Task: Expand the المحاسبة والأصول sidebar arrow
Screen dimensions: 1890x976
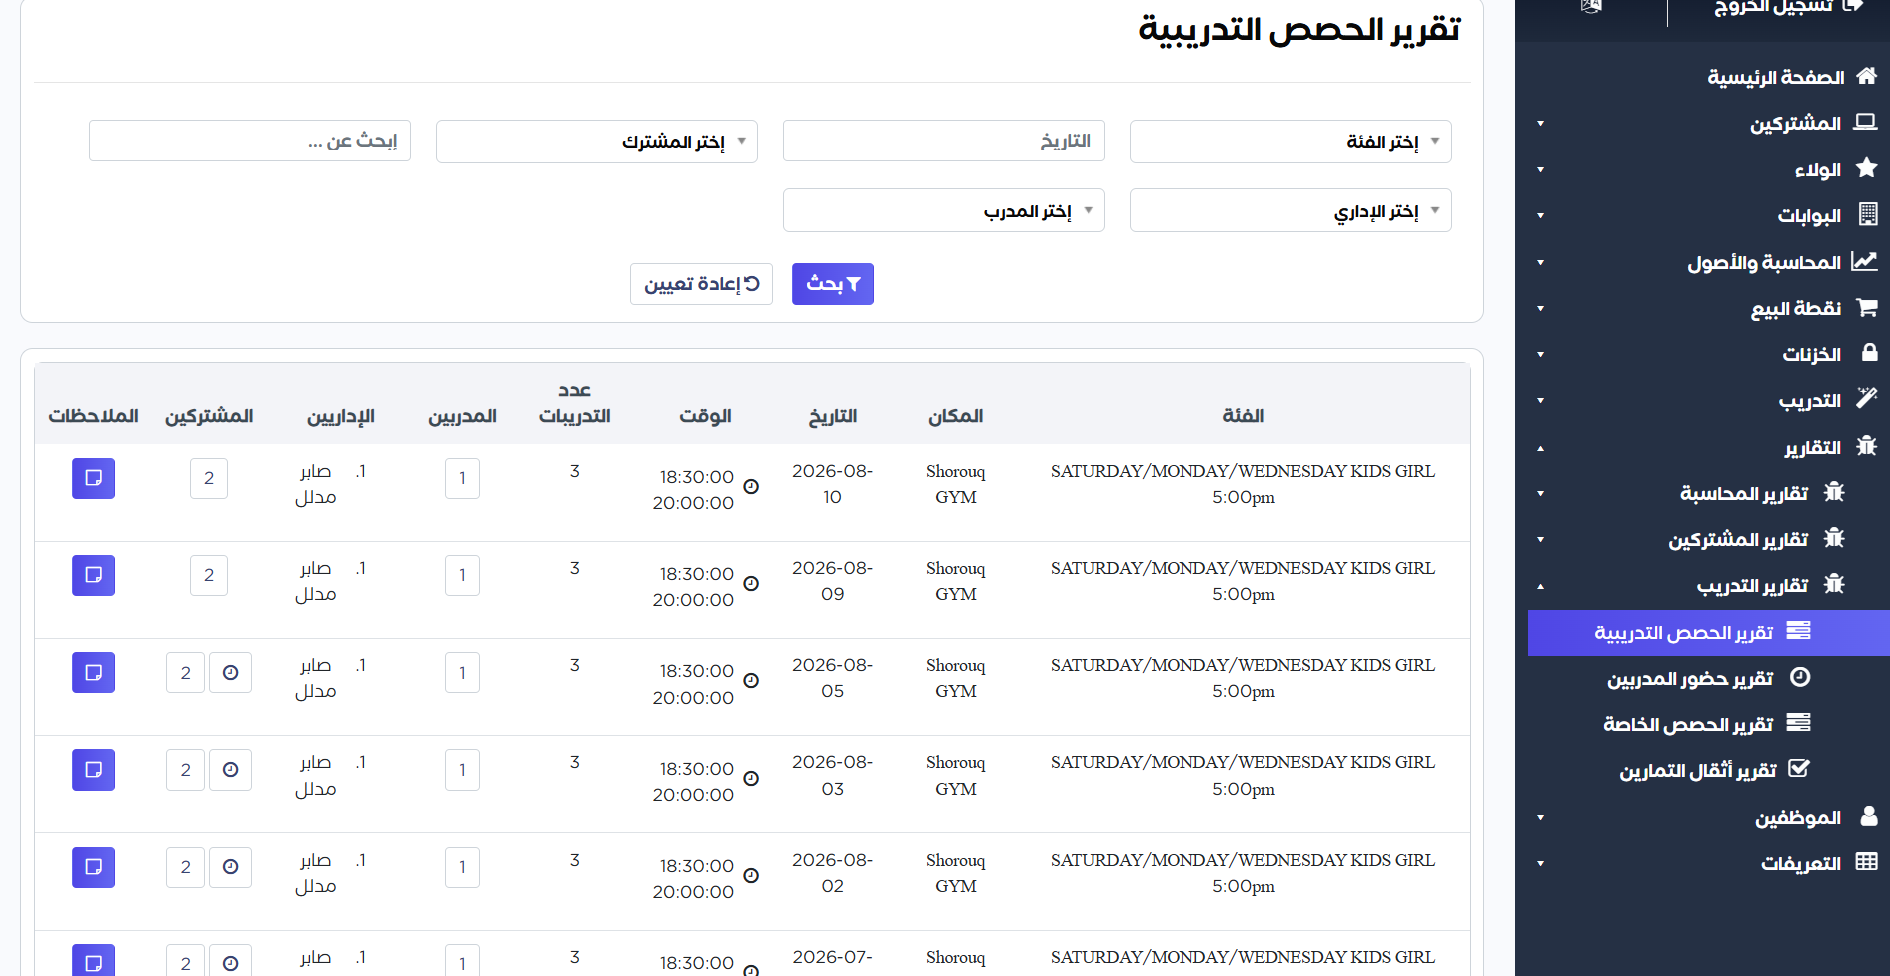Action: [1540, 263]
